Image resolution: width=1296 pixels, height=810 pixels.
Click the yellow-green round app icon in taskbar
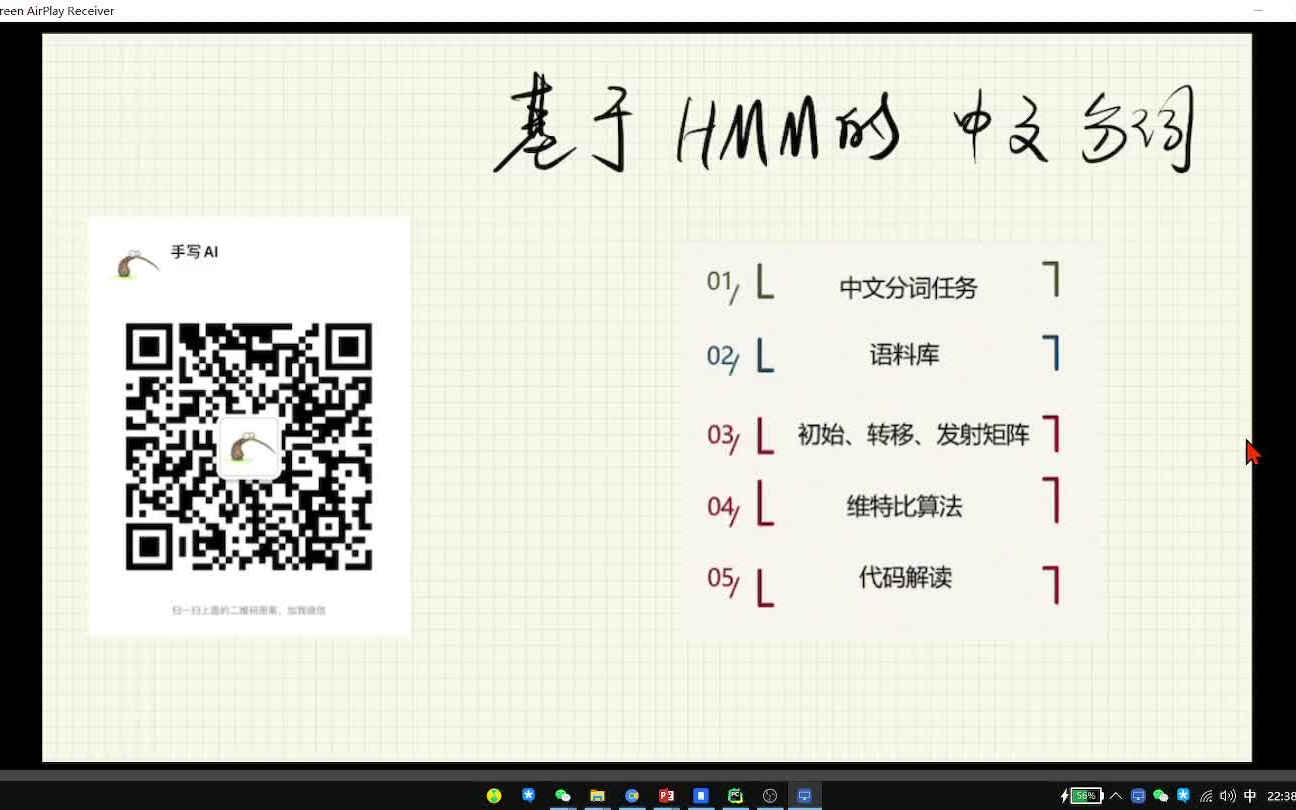pos(494,796)
